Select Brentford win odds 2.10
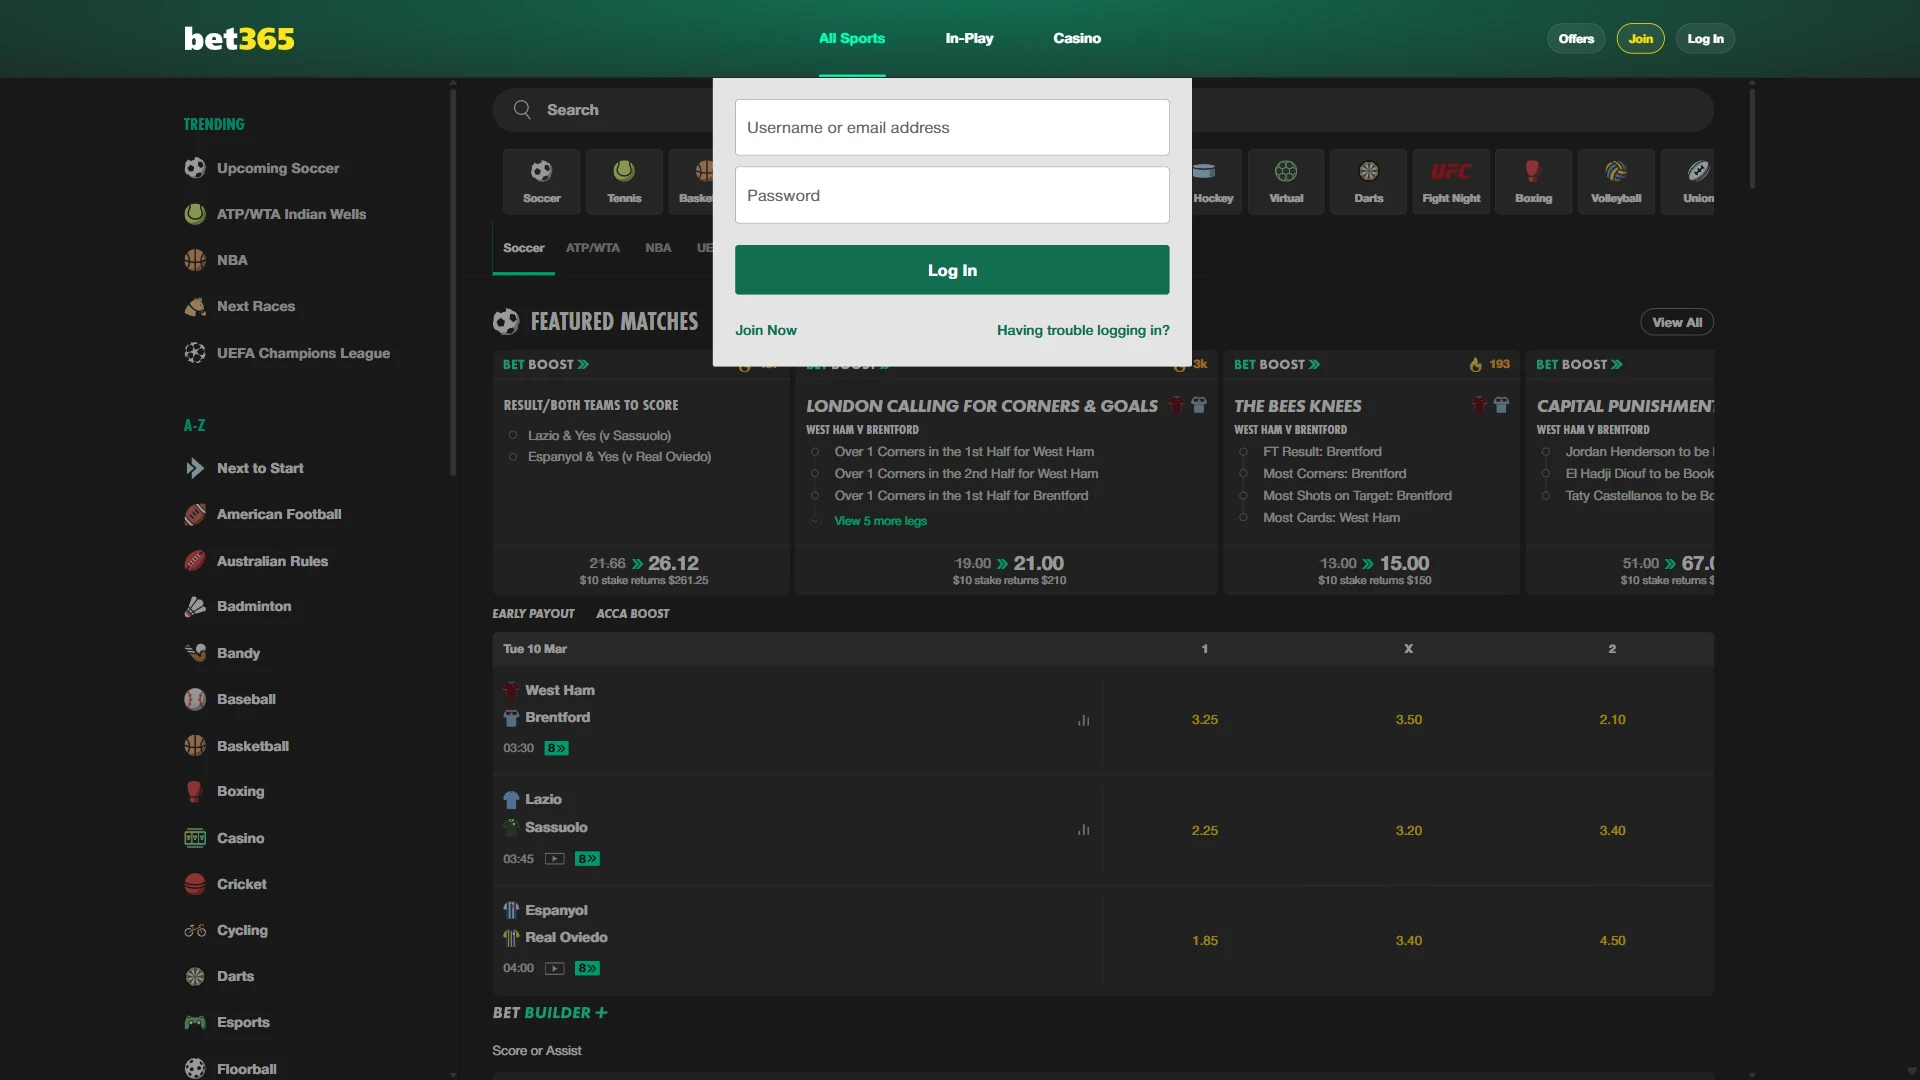The width and height of the screenshot is (1920, 1080). coord(1612,720)
